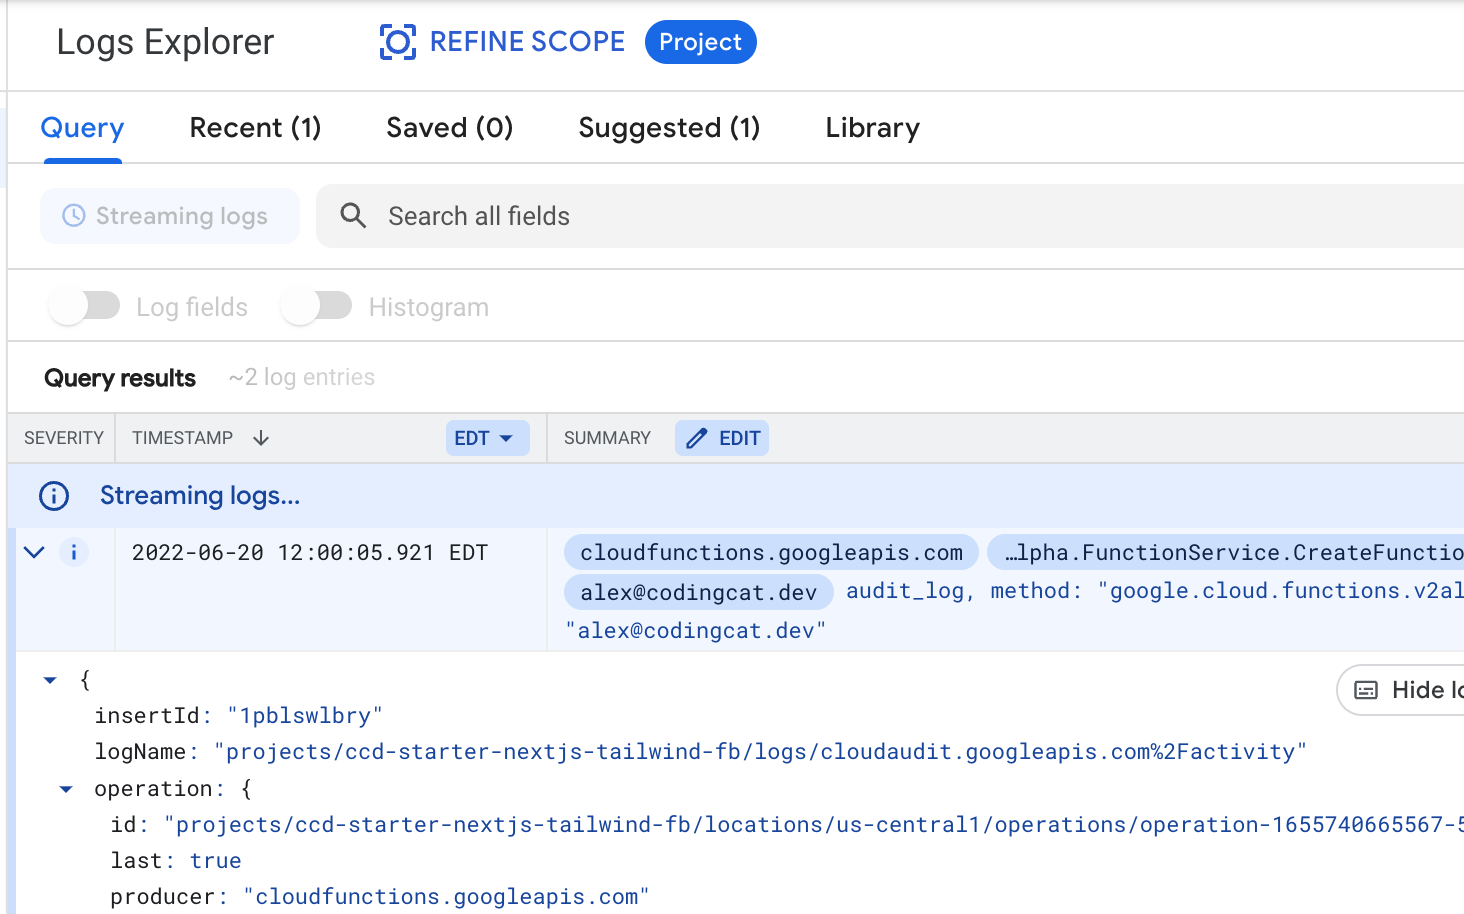1464x914 pixels.
Task: Click the Hide log summary icon
Action: click(1366, 690)
